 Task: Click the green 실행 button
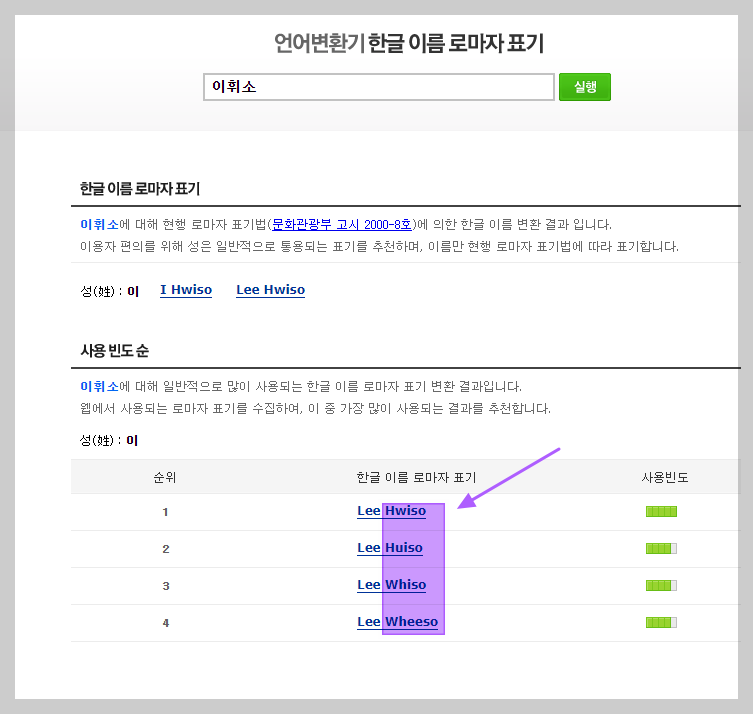click(584, 87)
